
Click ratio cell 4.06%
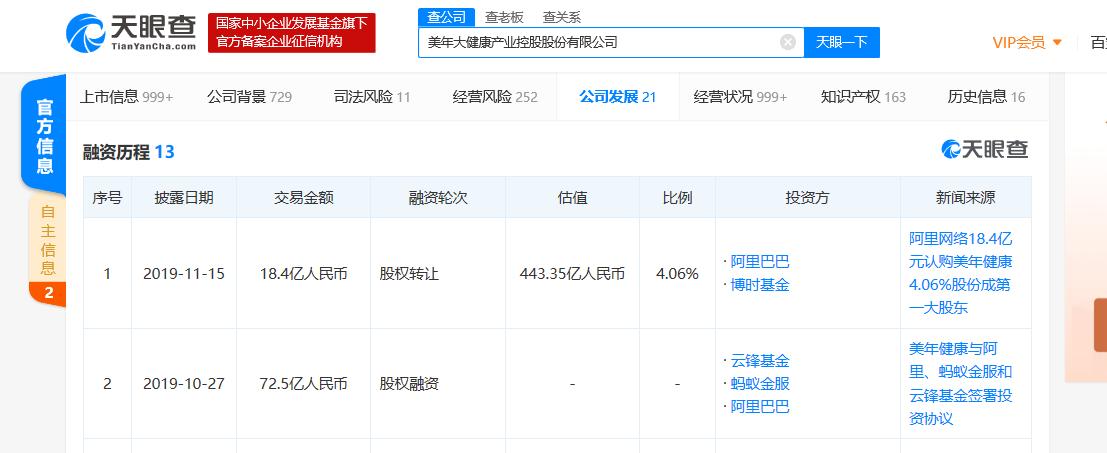[x=677, y=274]
